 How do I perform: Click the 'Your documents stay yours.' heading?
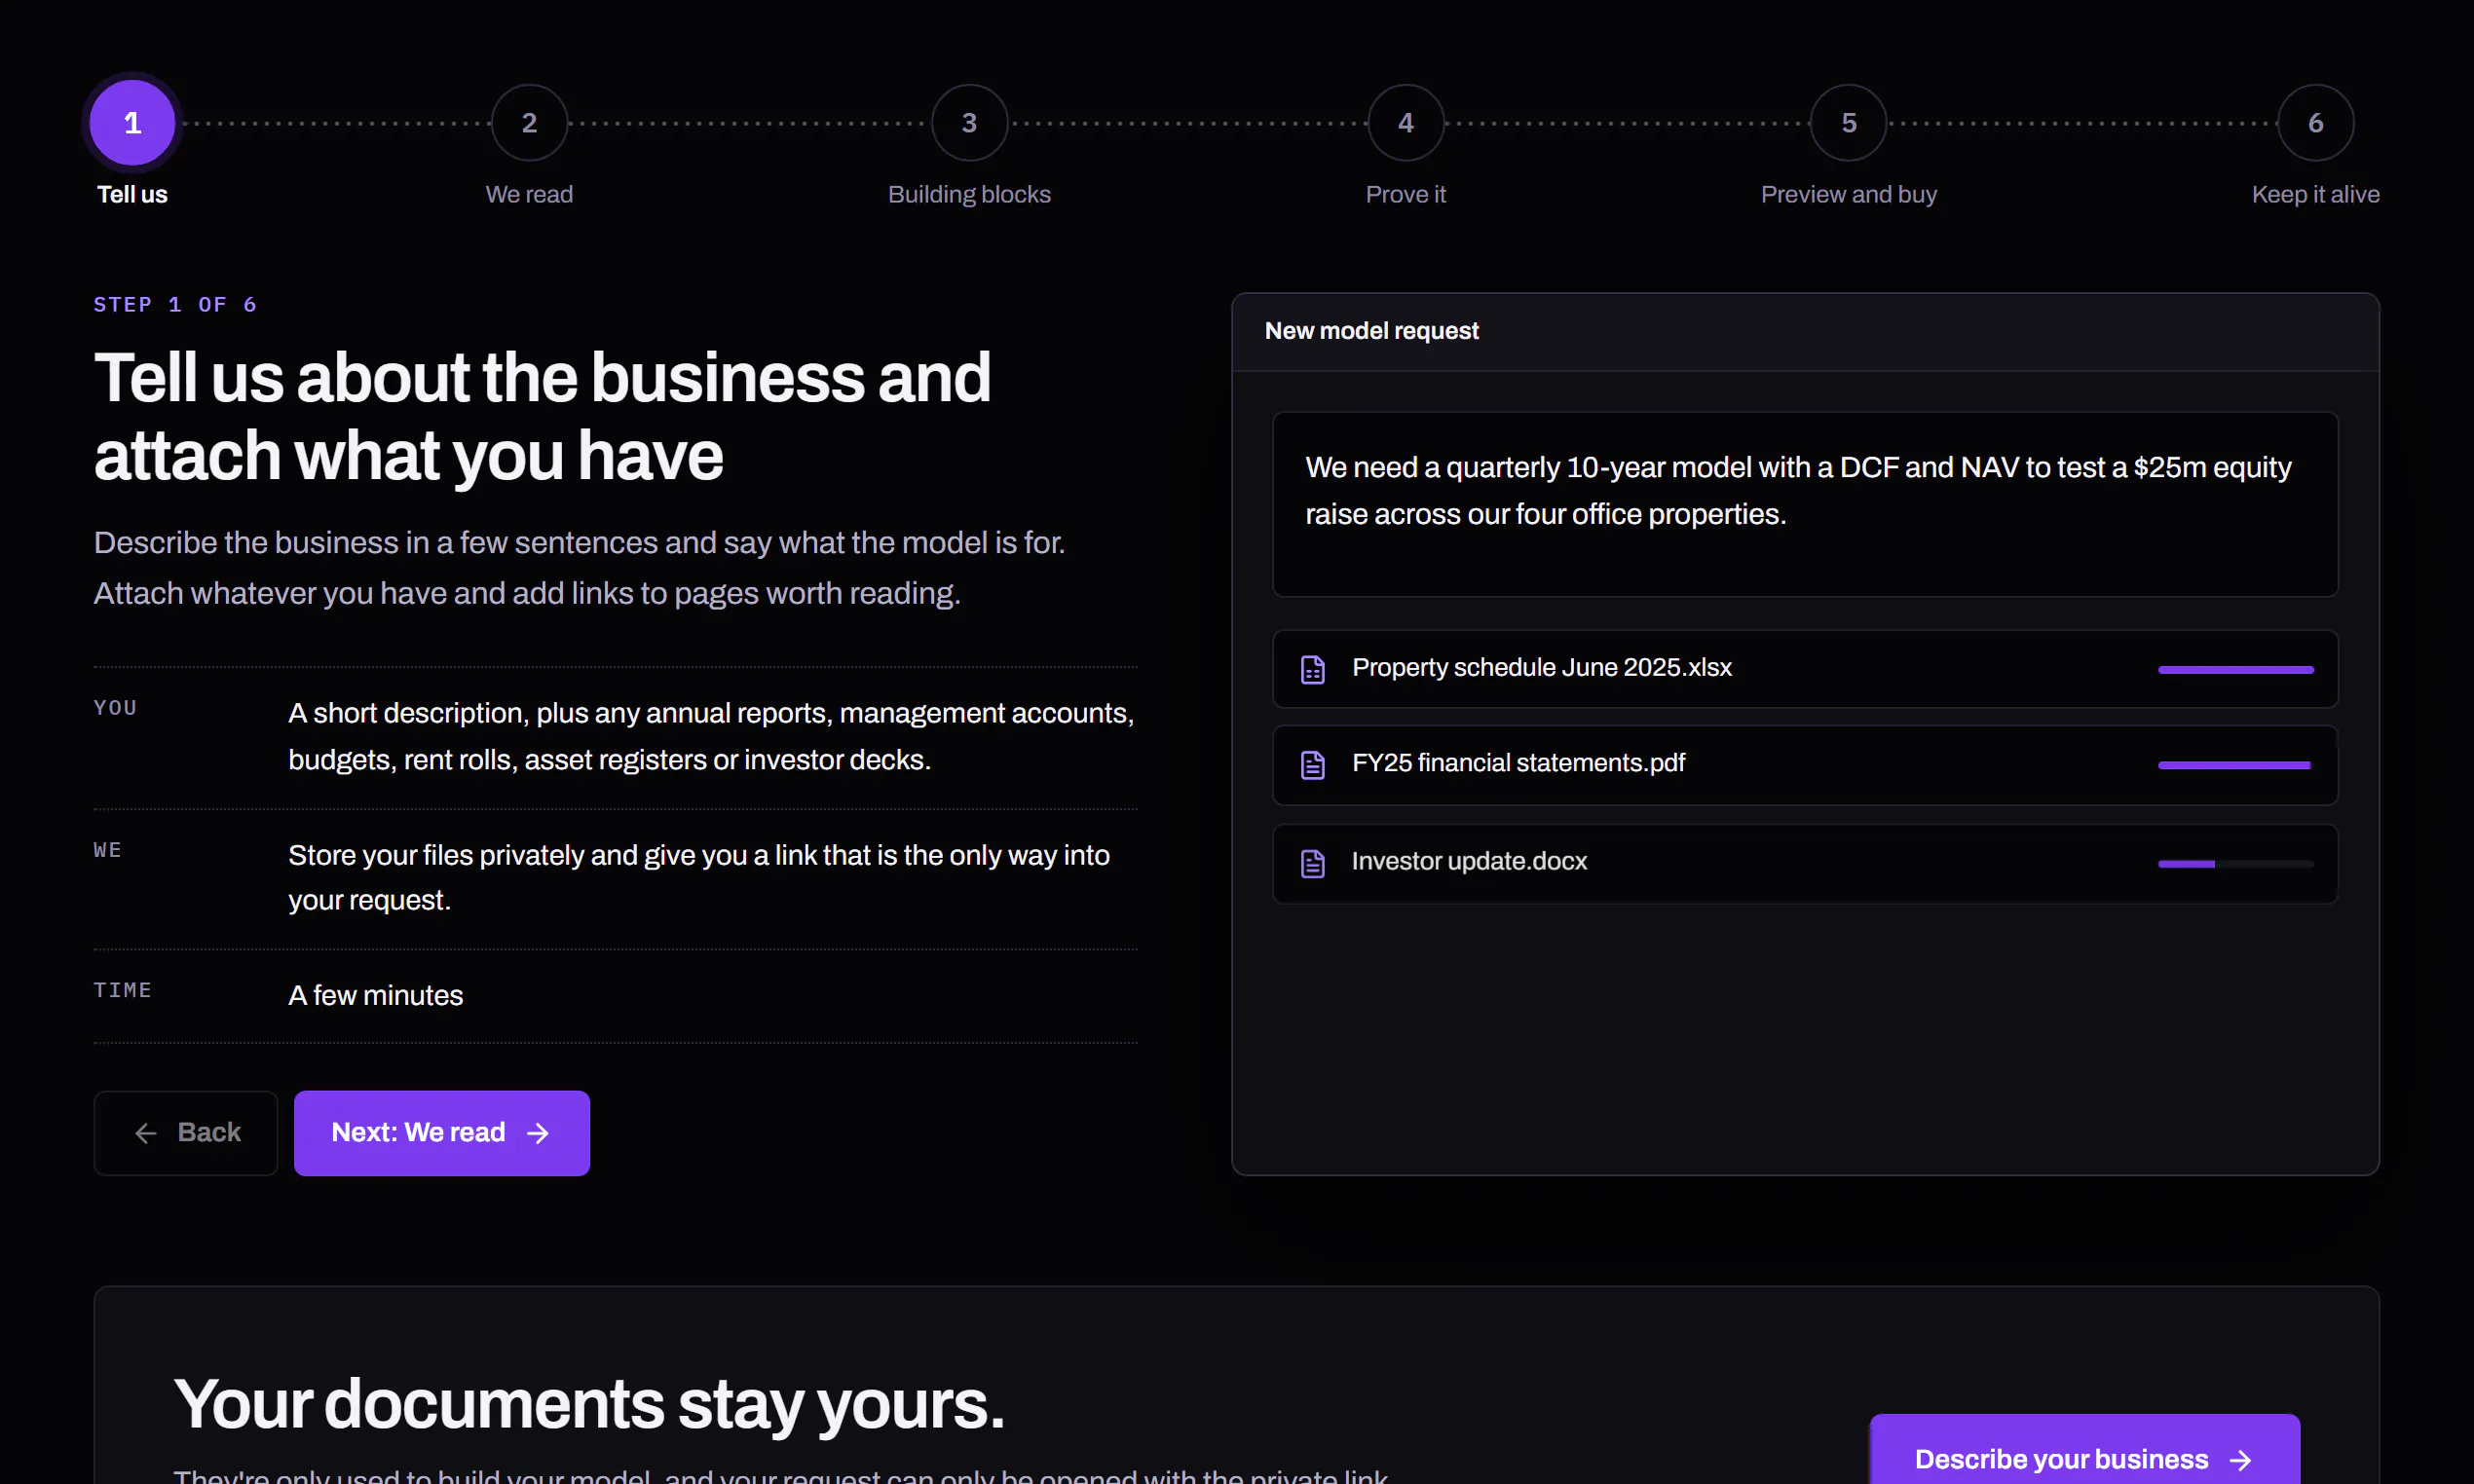pos(589,1405)
